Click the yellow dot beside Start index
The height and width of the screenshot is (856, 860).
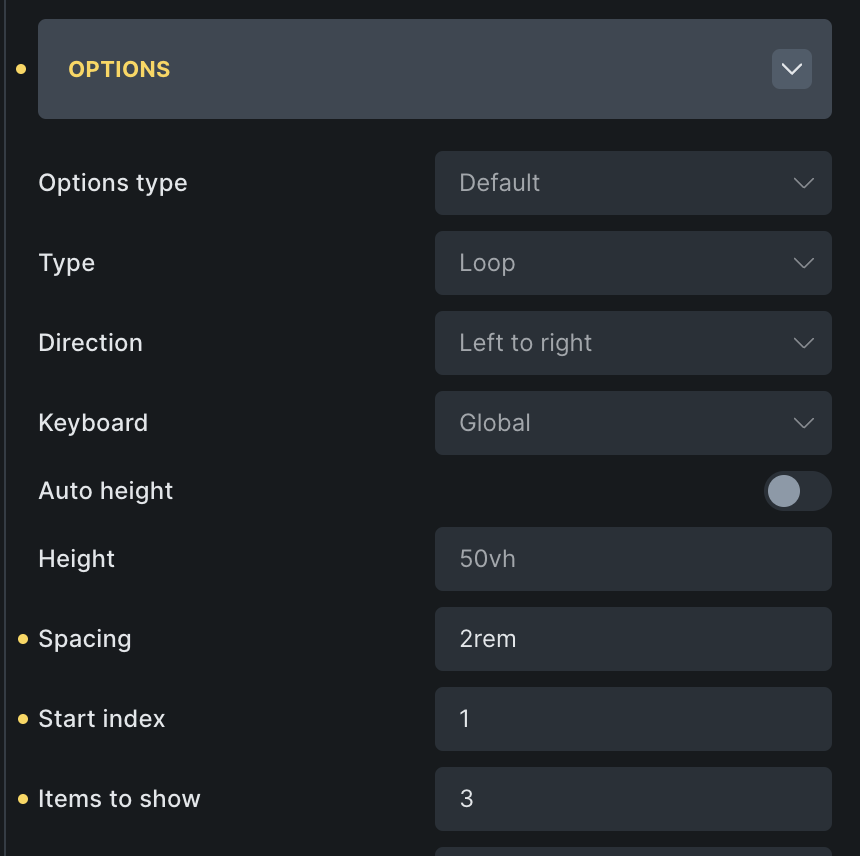click(x=23, y=719)
